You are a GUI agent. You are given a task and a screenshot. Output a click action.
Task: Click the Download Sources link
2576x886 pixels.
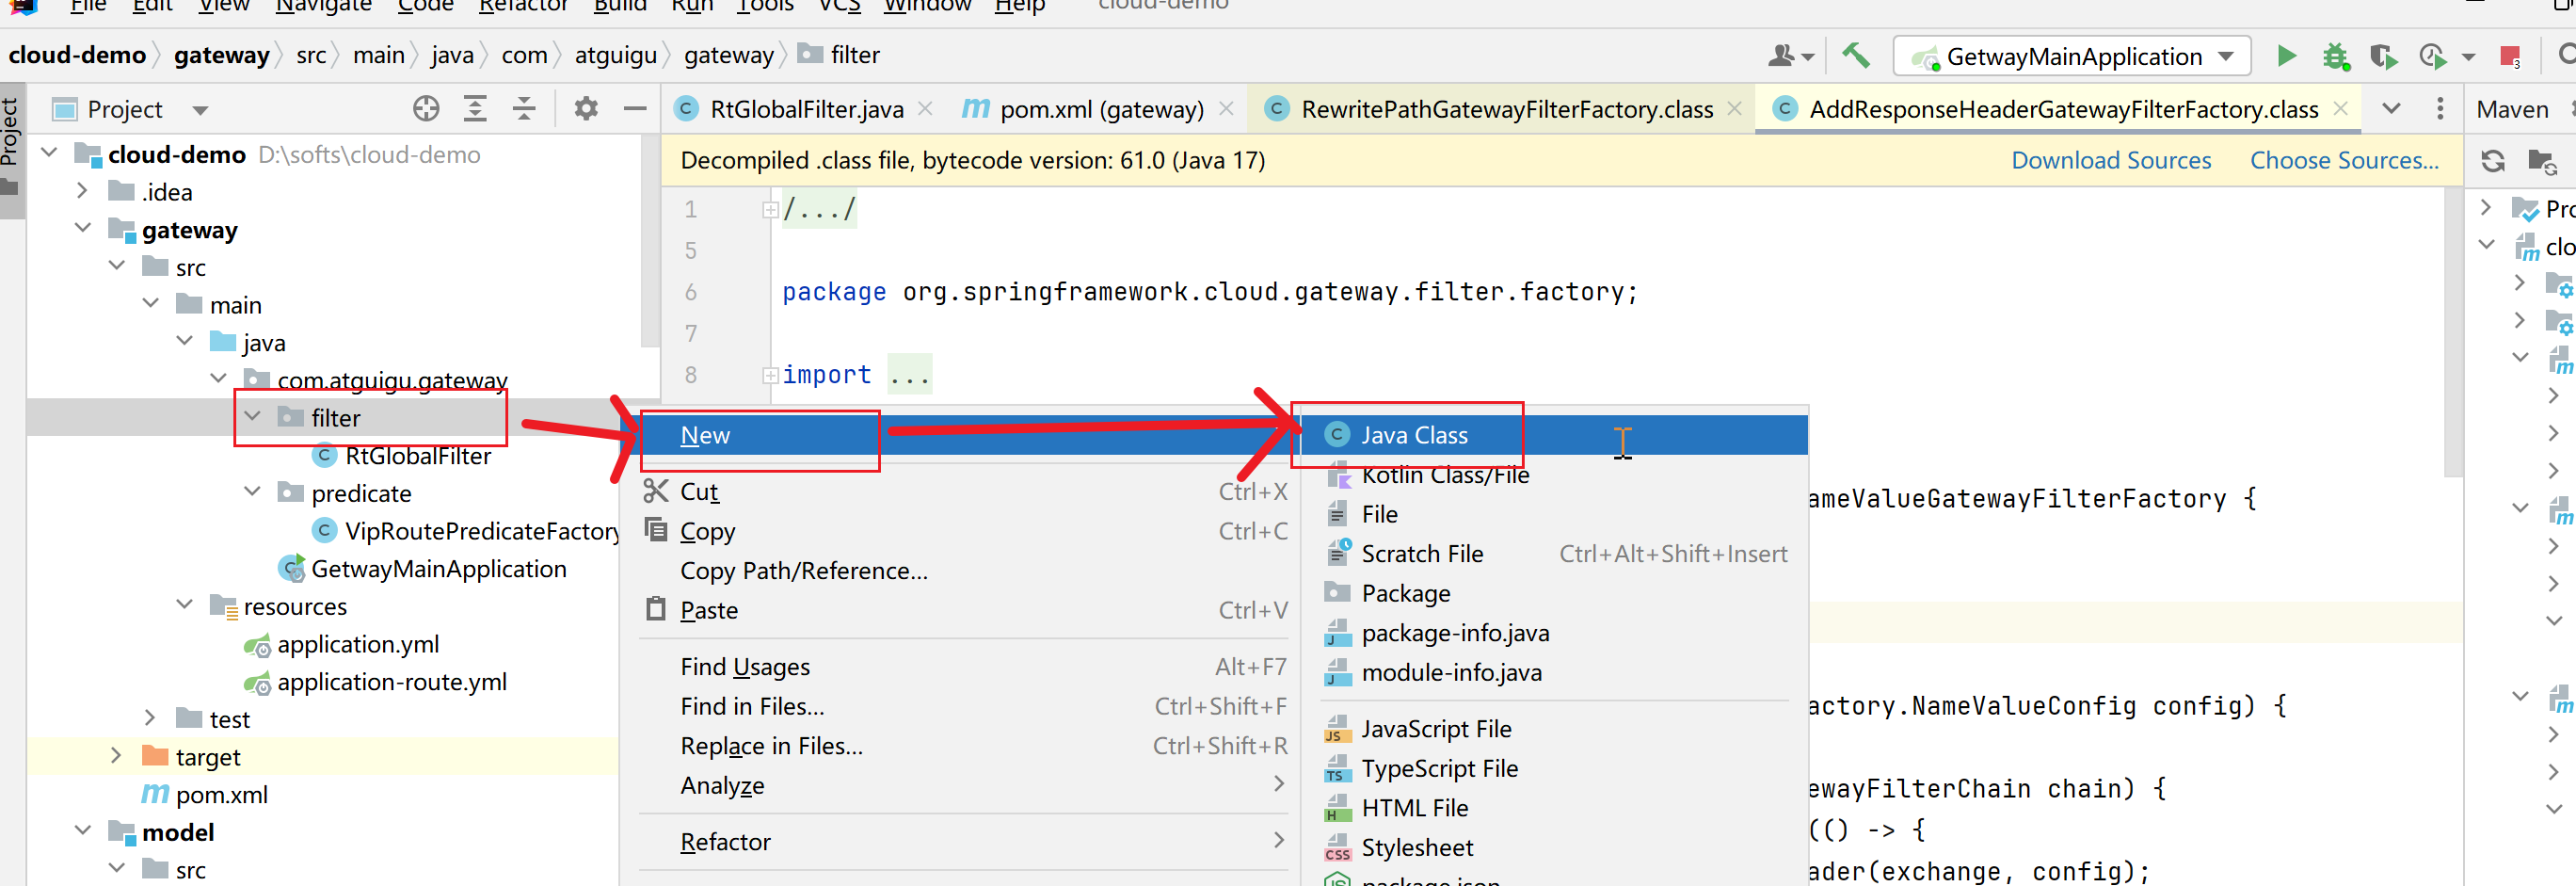[2111, 160]
